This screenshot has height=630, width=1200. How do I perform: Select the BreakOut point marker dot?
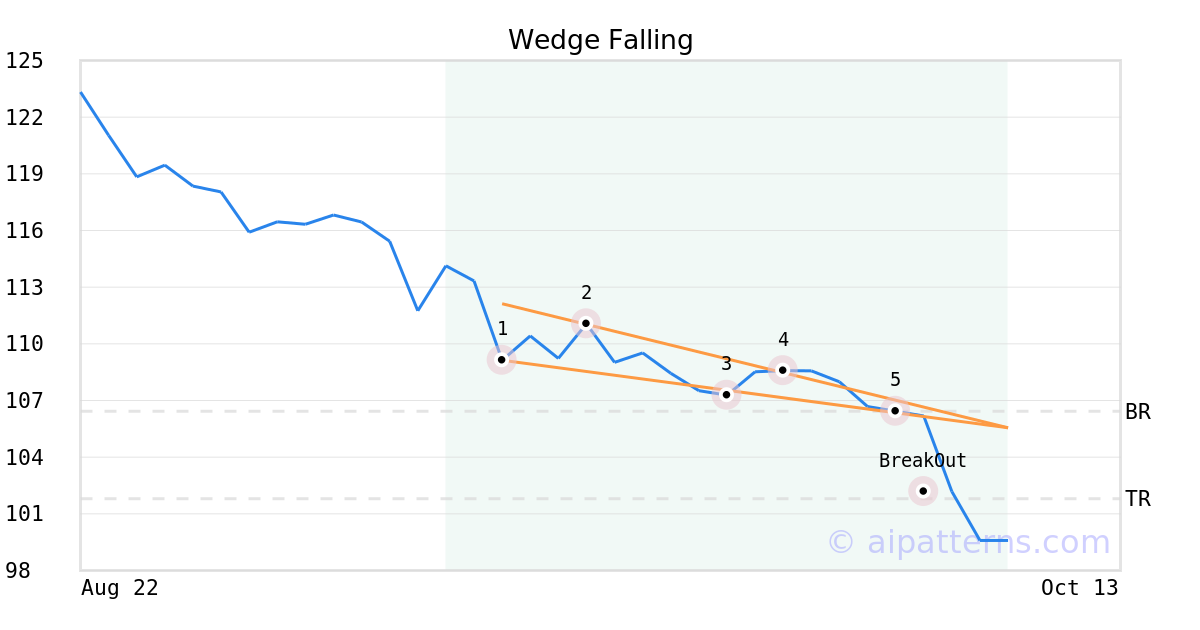tap(923, 490)
